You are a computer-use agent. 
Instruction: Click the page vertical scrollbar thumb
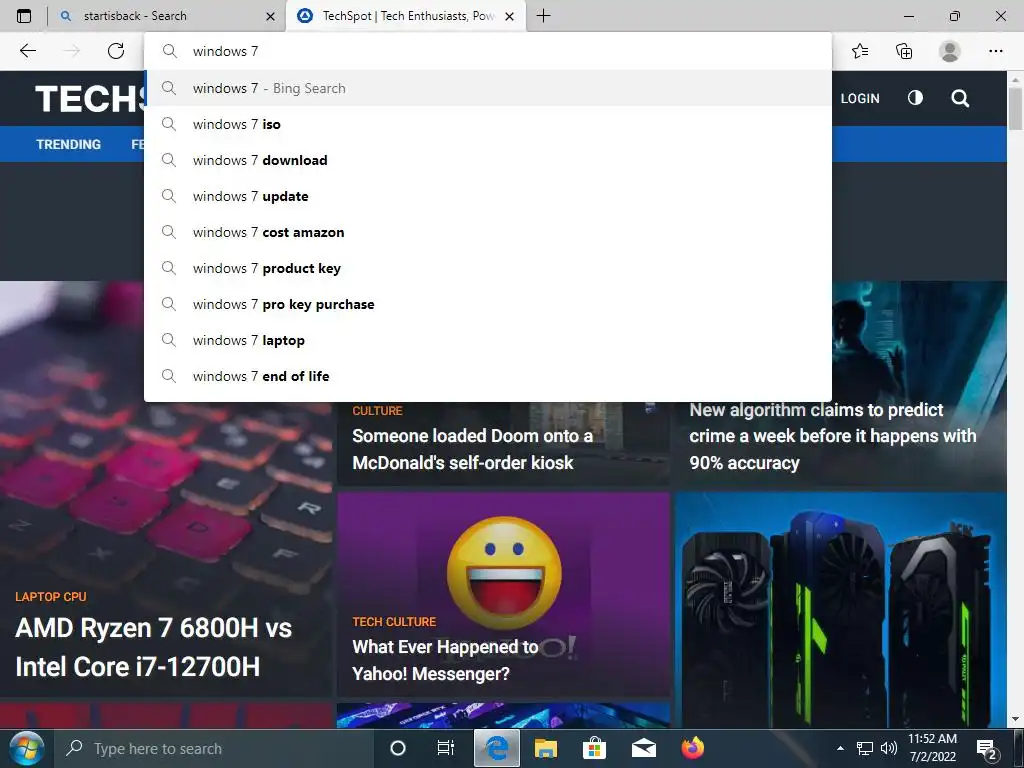pos(1015,108)
